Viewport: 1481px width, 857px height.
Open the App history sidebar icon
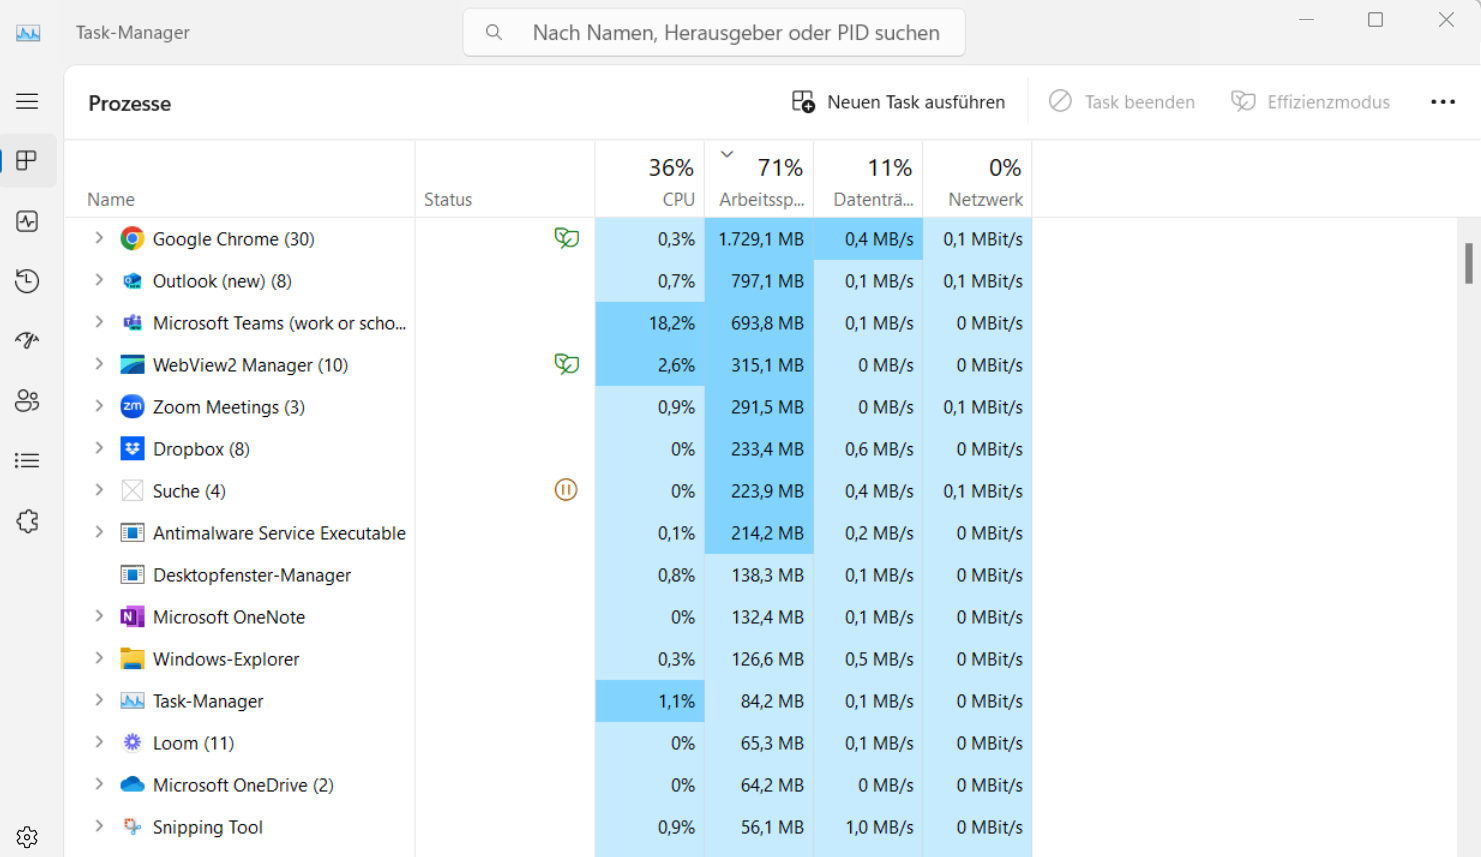(x=27, y=281)
